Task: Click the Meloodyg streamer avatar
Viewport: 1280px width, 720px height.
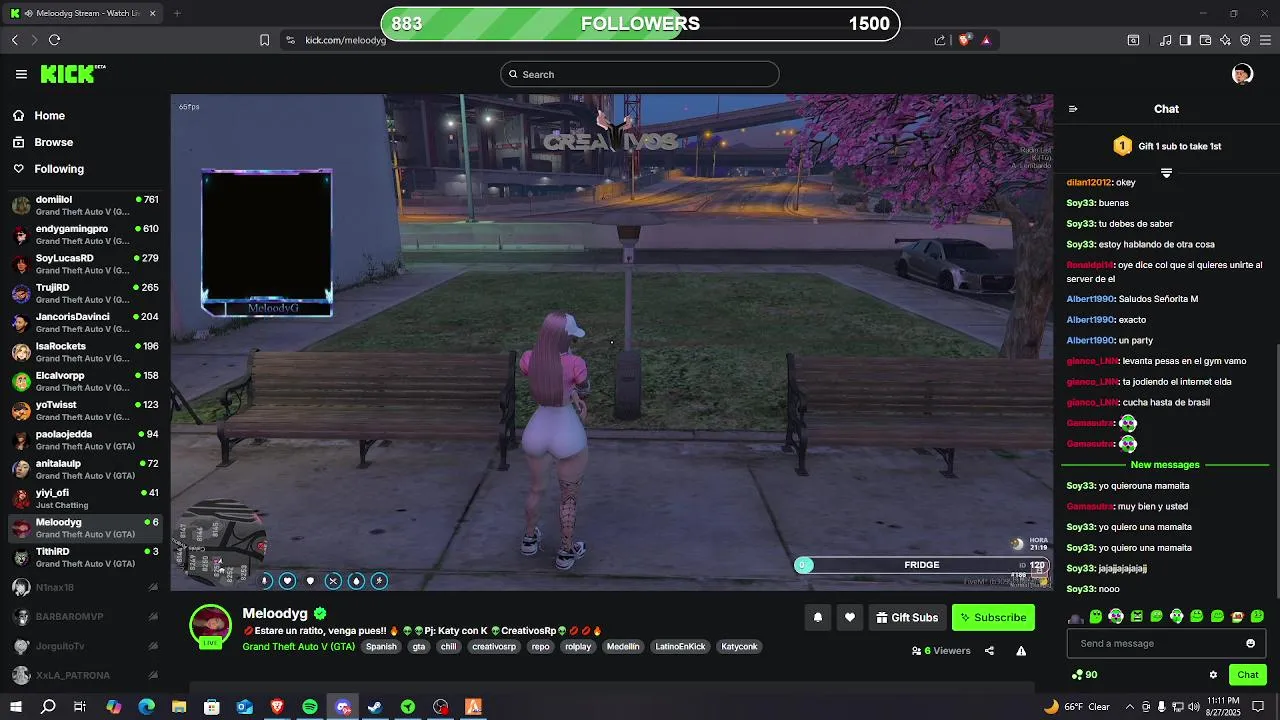Action: [211, 626]
